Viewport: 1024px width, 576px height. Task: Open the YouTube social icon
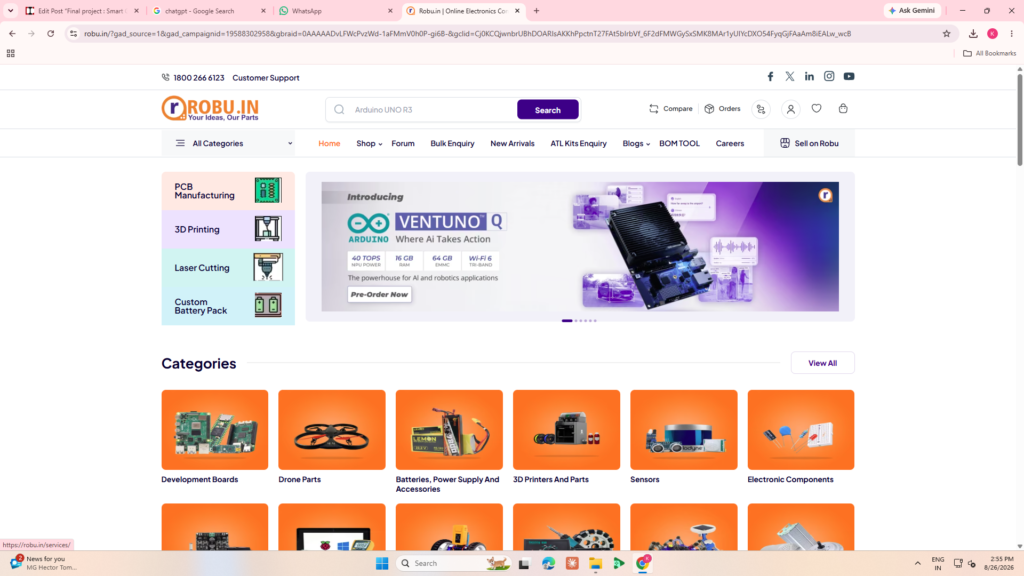(849, 76)
